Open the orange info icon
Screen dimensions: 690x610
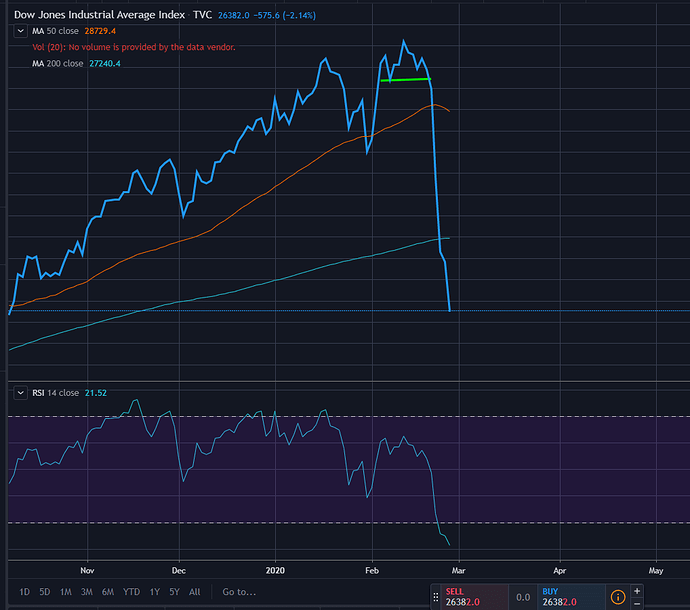(618, 597)
